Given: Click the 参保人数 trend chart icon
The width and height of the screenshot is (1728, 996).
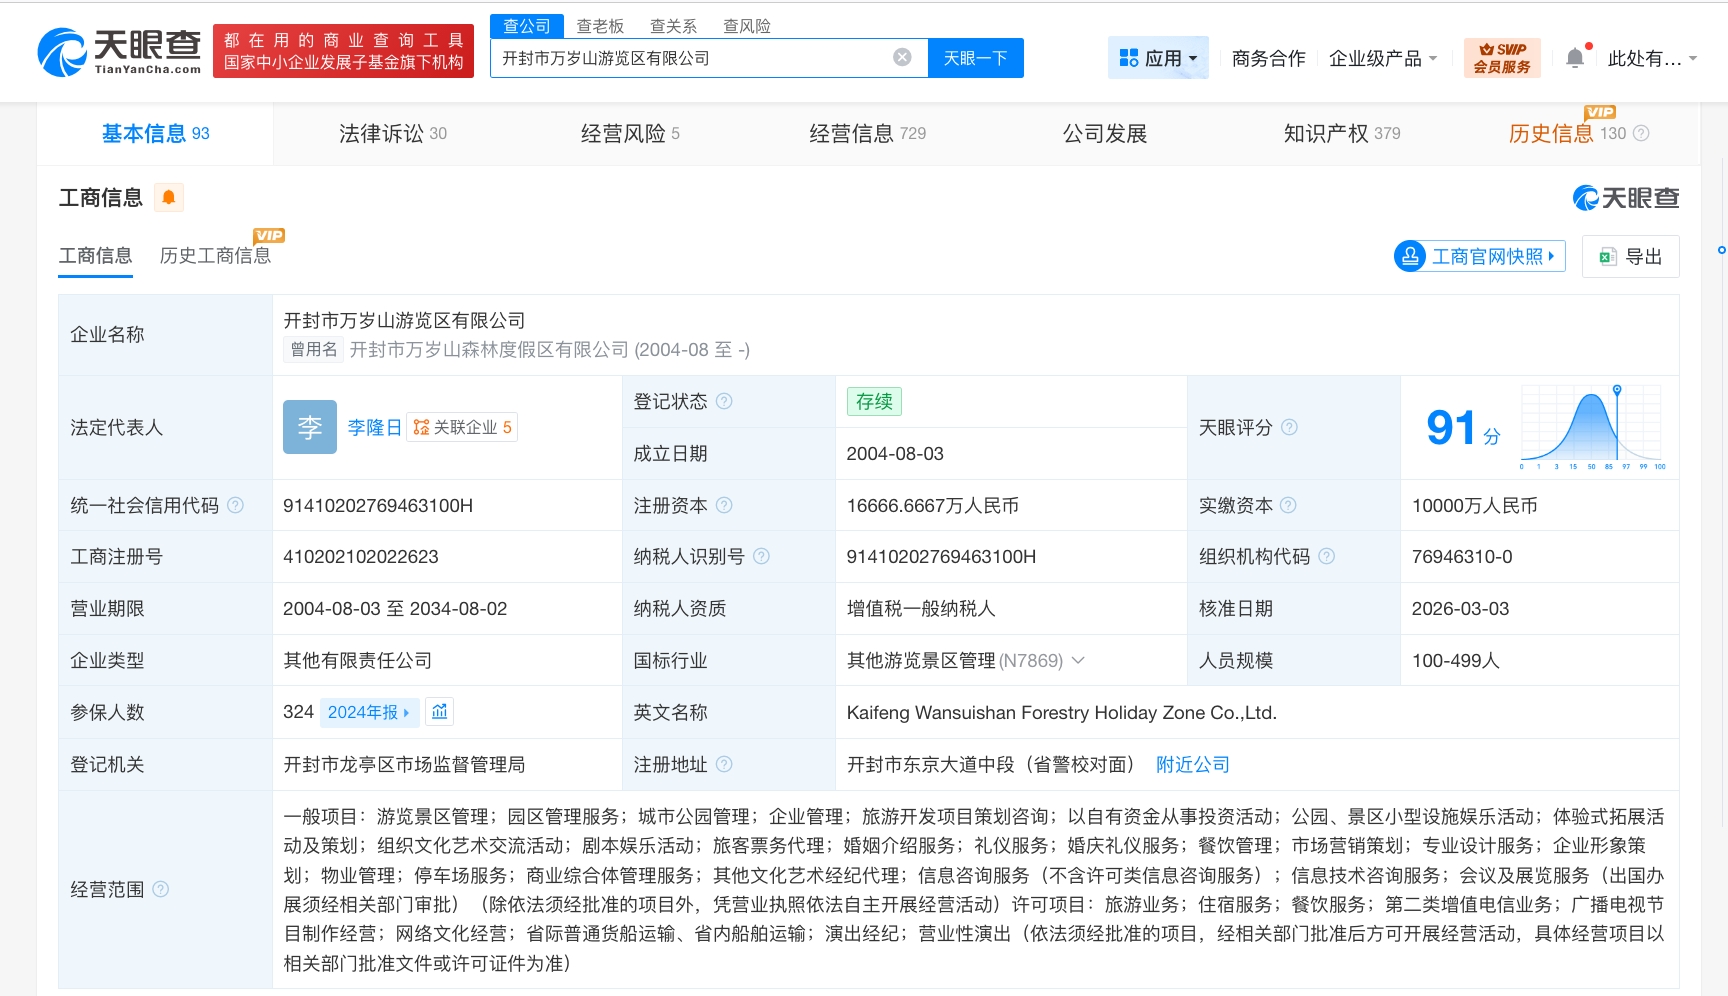Looking at the screenshot, I should (439, 711).
